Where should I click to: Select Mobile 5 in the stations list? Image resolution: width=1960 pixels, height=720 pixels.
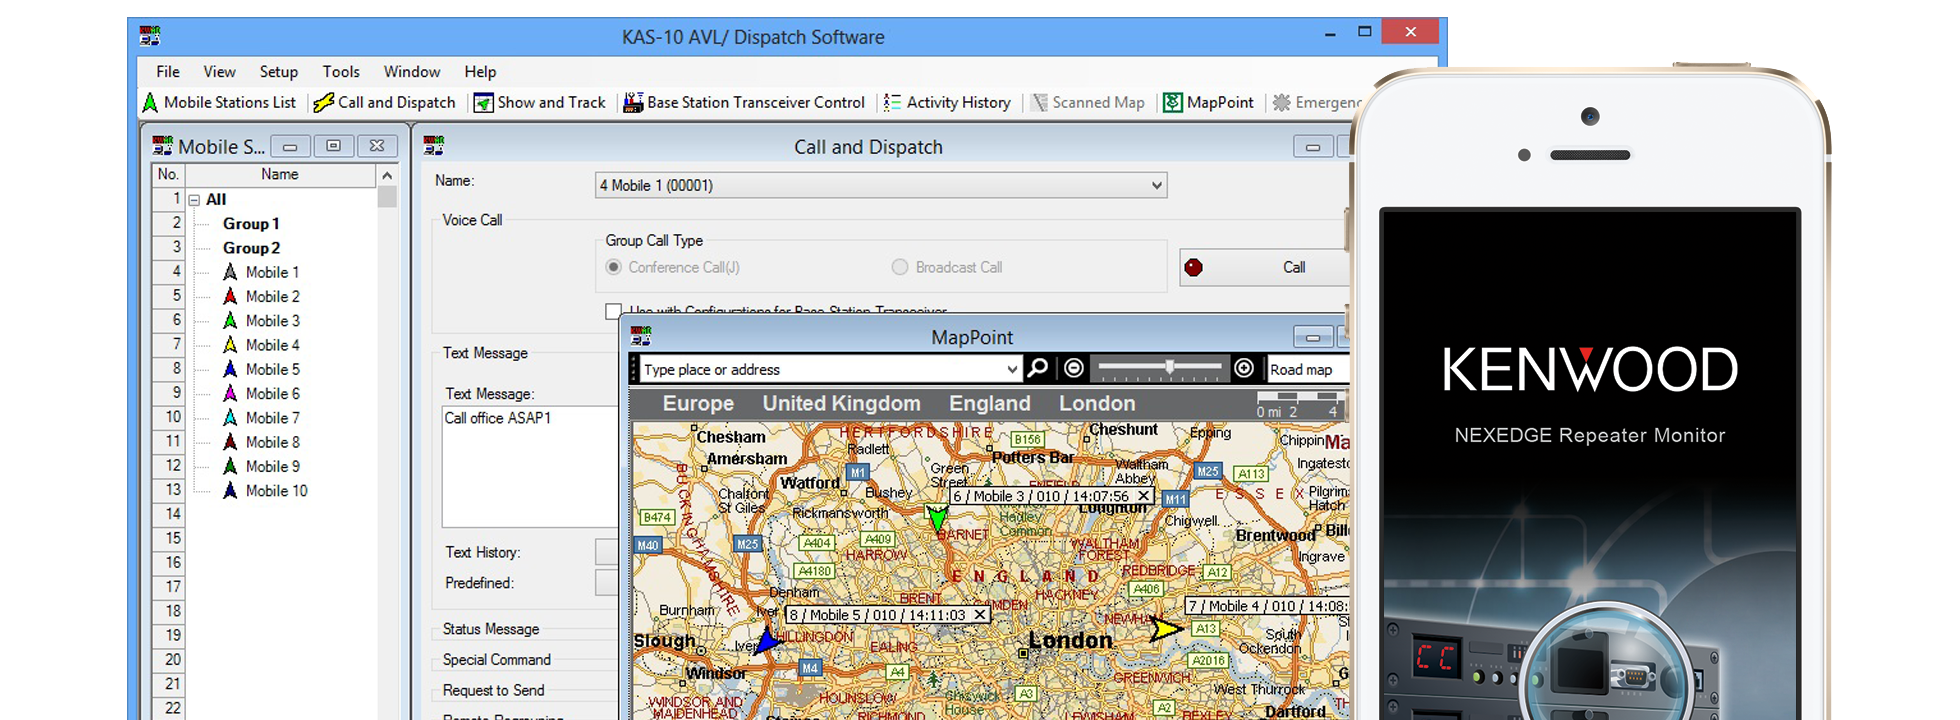(x=272, y=369)
